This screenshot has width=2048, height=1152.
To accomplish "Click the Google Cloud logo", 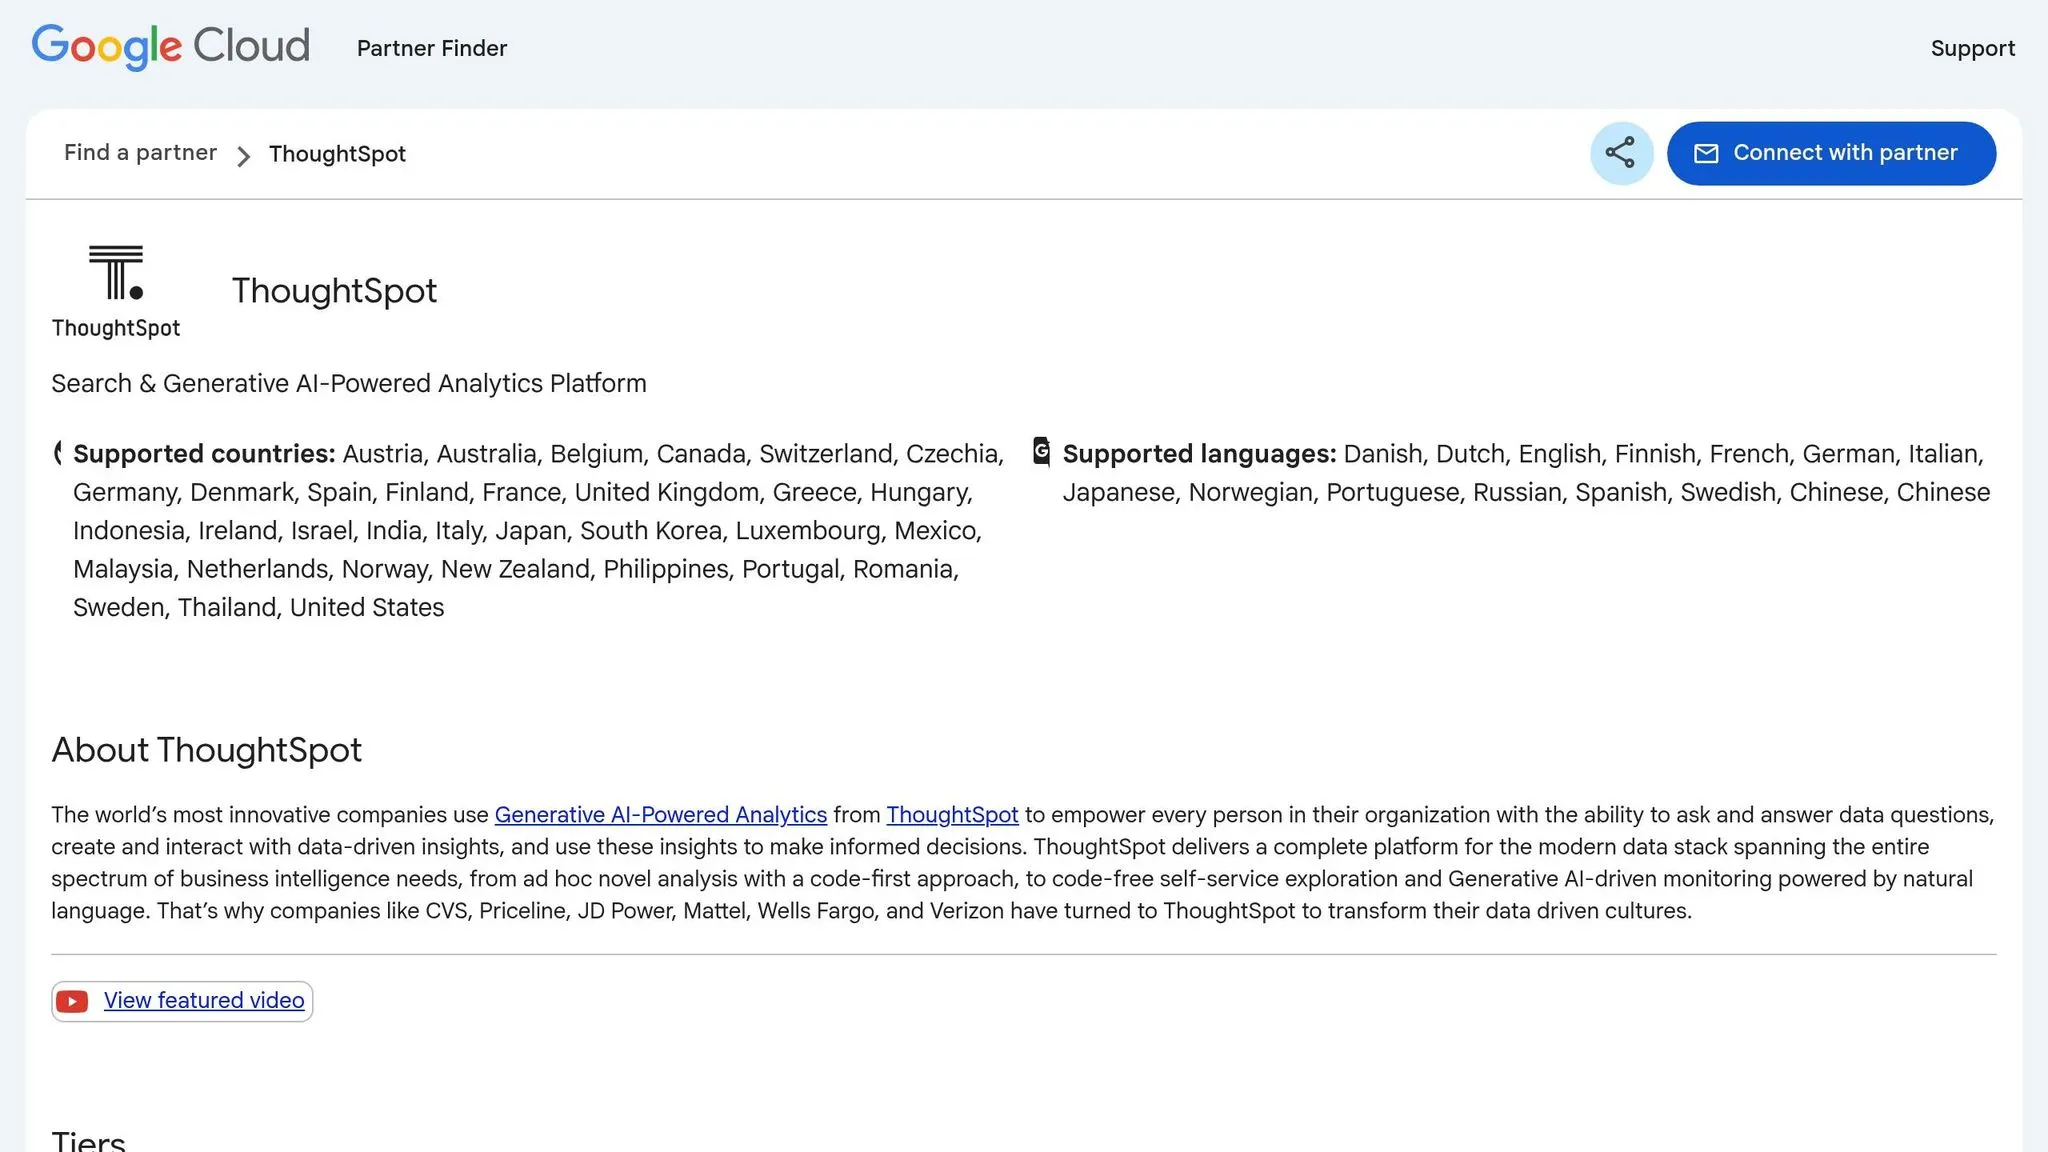I will pyautogui.click(x=171, y=47).
